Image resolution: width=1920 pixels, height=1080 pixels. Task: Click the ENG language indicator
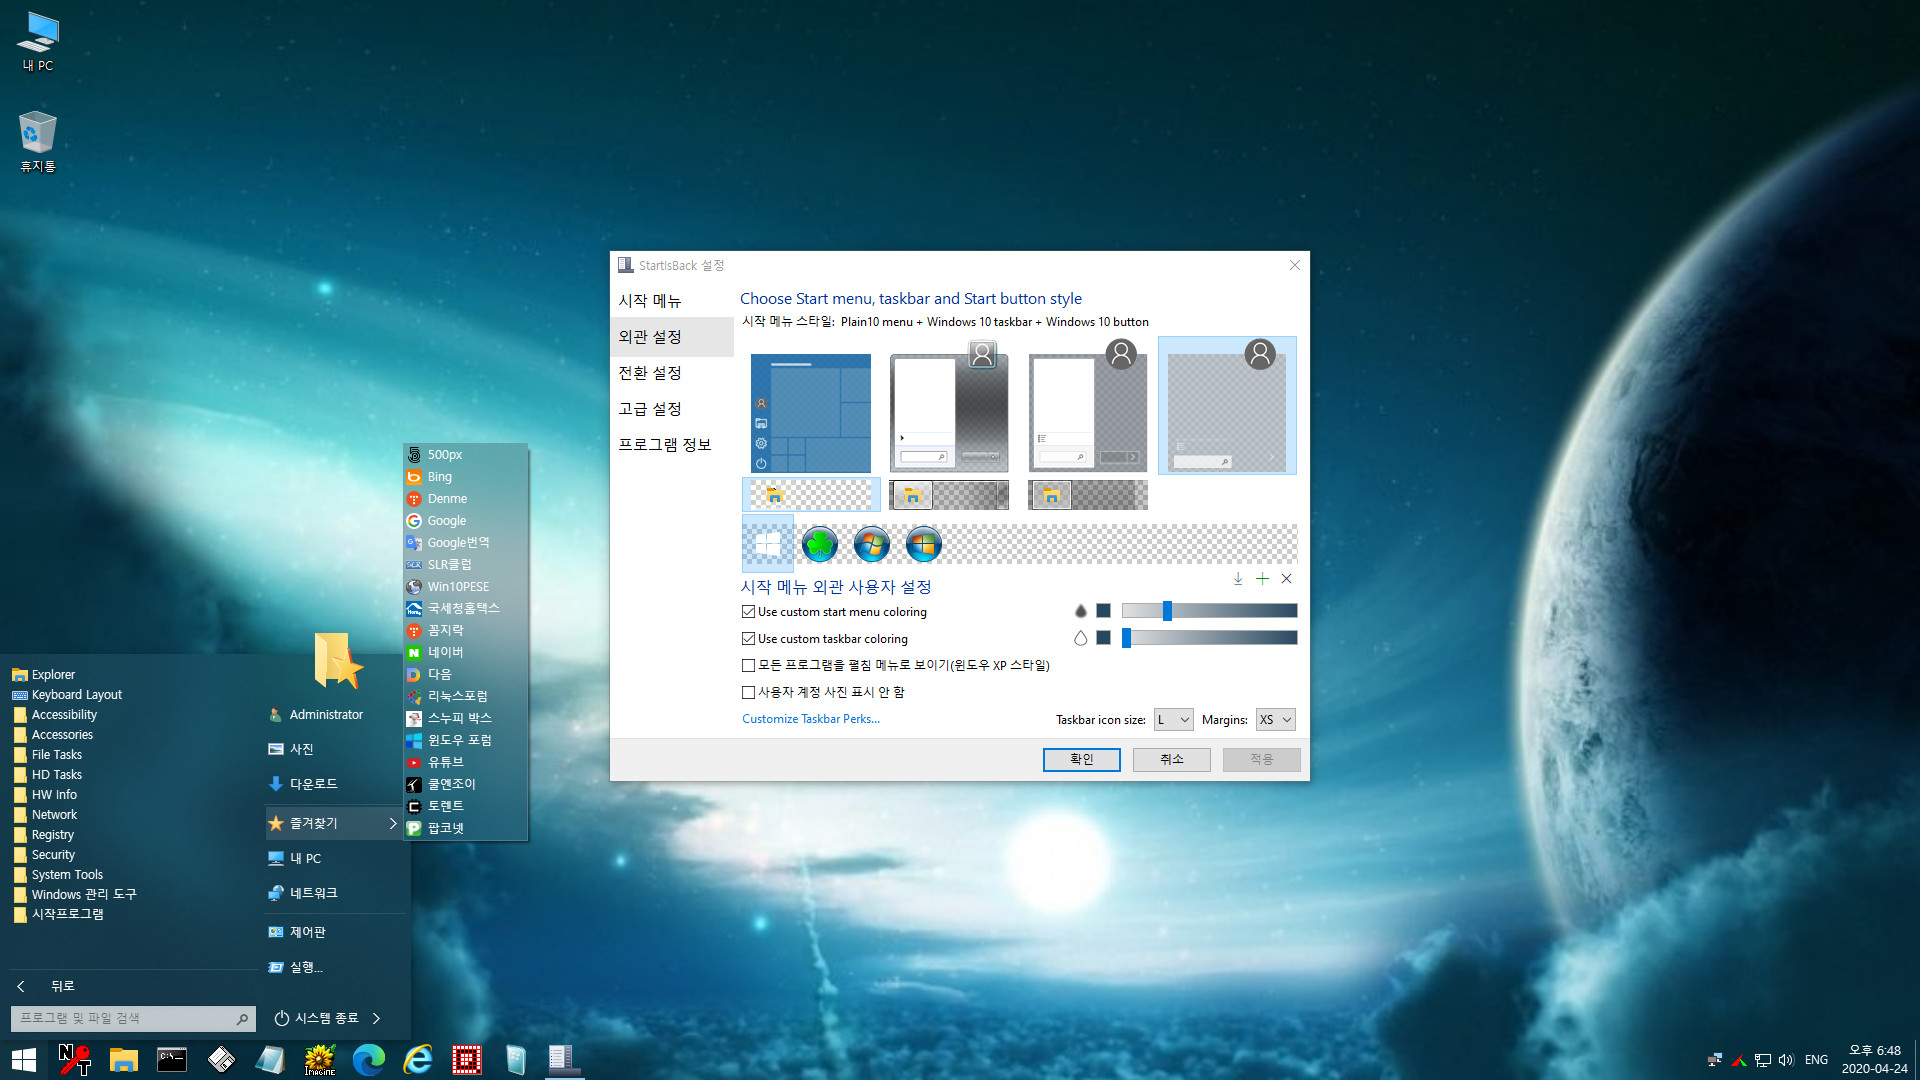tap(1816, 1060)
